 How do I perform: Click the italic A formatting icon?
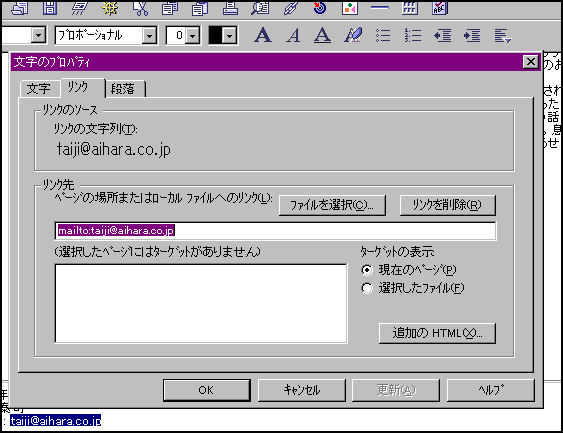tap(293, 35)
